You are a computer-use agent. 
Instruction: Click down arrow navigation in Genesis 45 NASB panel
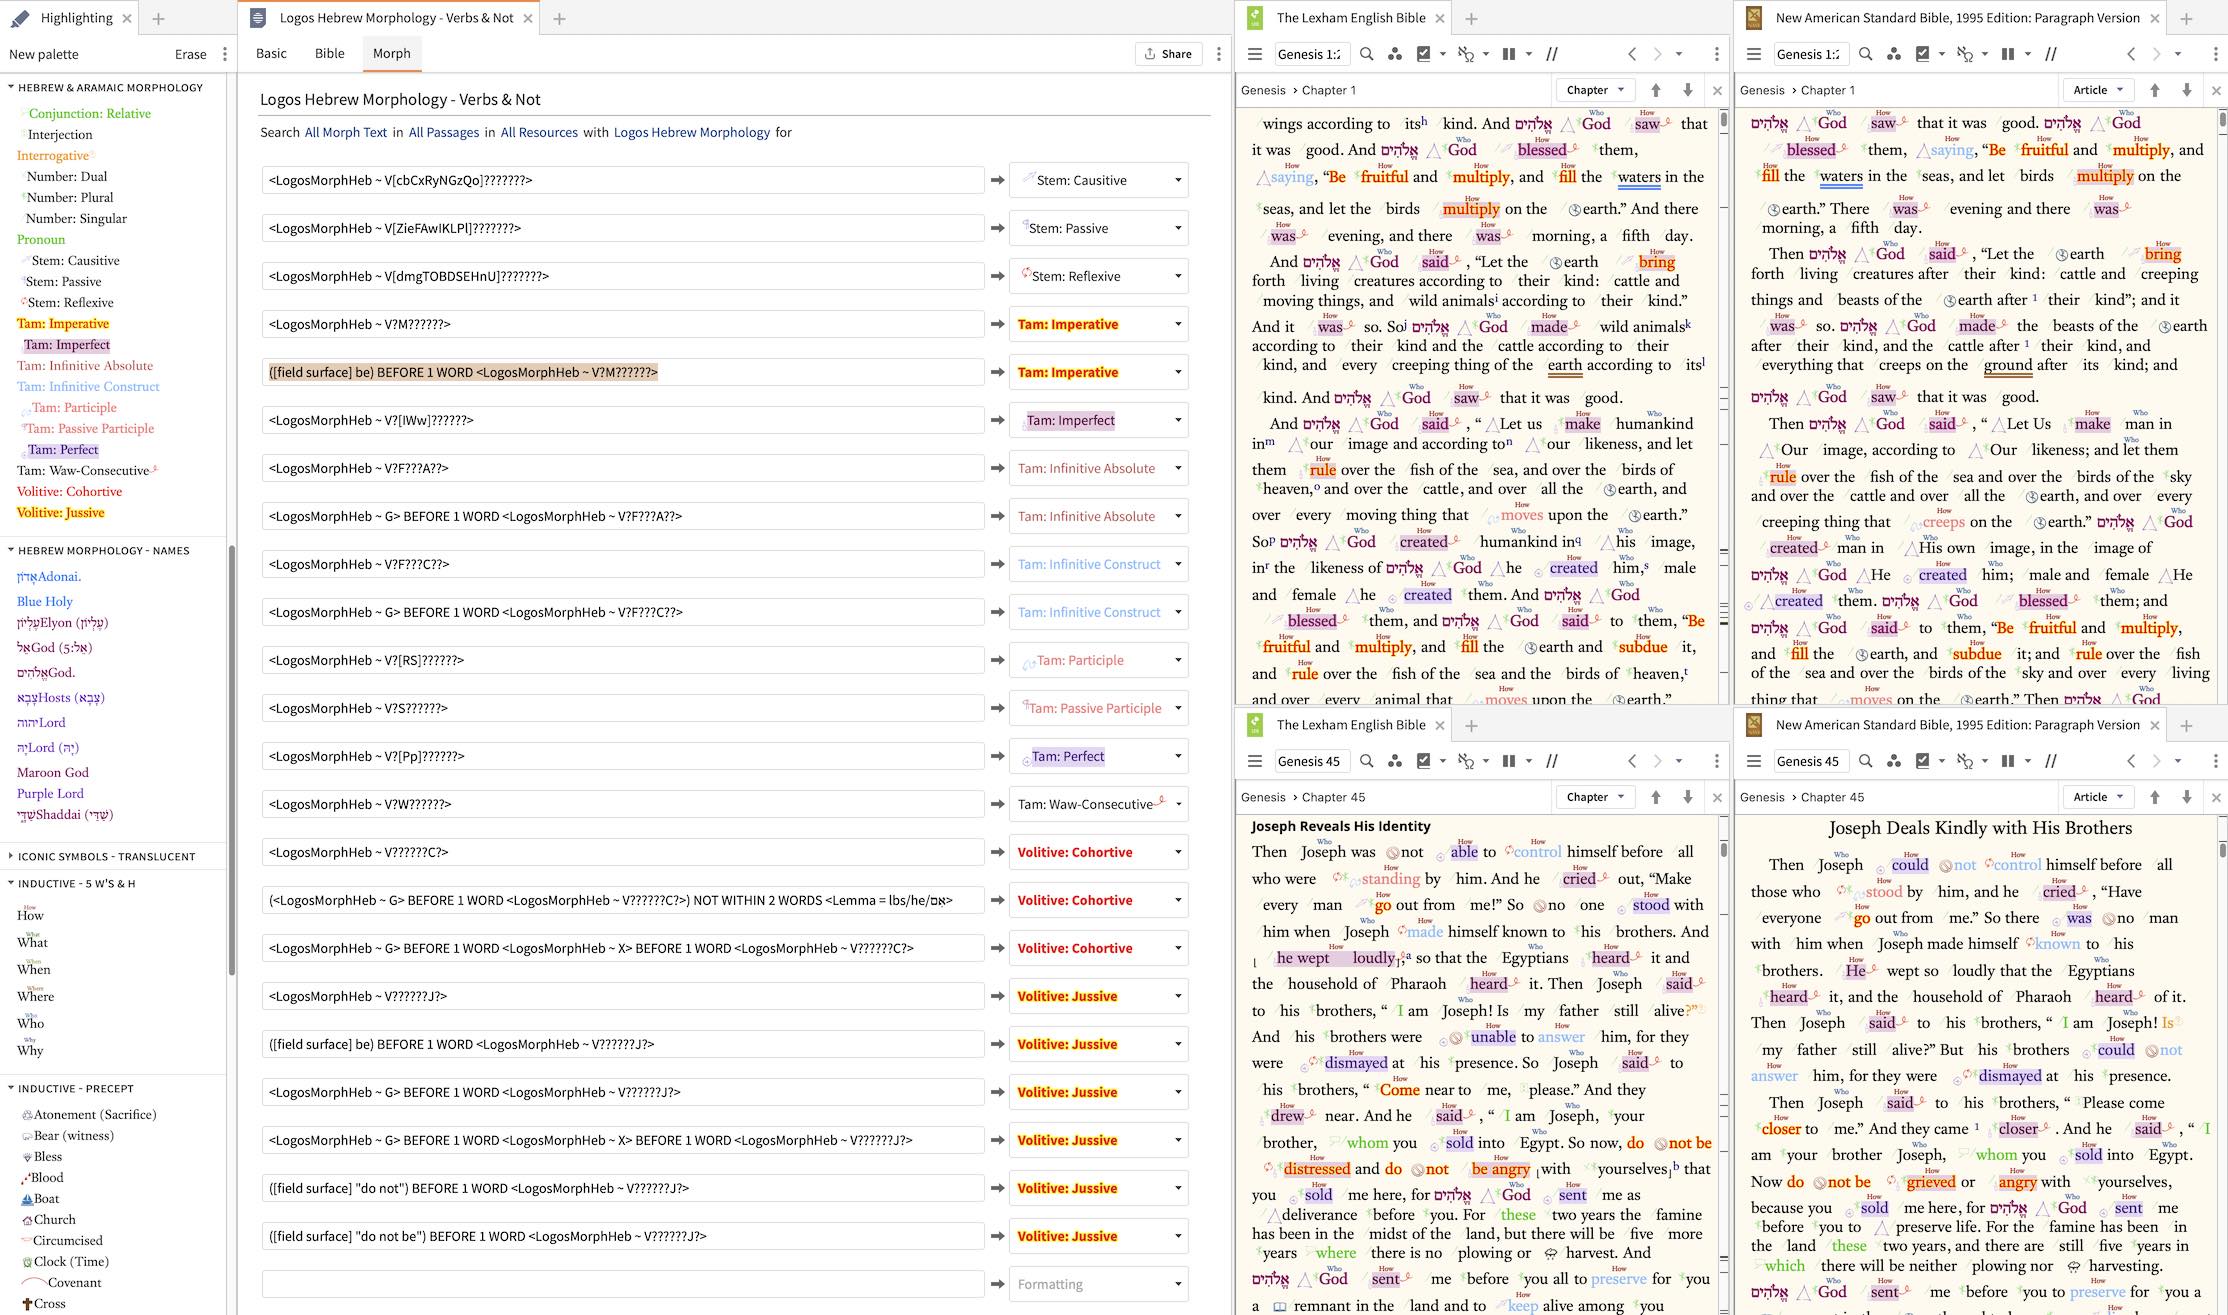tap(2187, 797)
